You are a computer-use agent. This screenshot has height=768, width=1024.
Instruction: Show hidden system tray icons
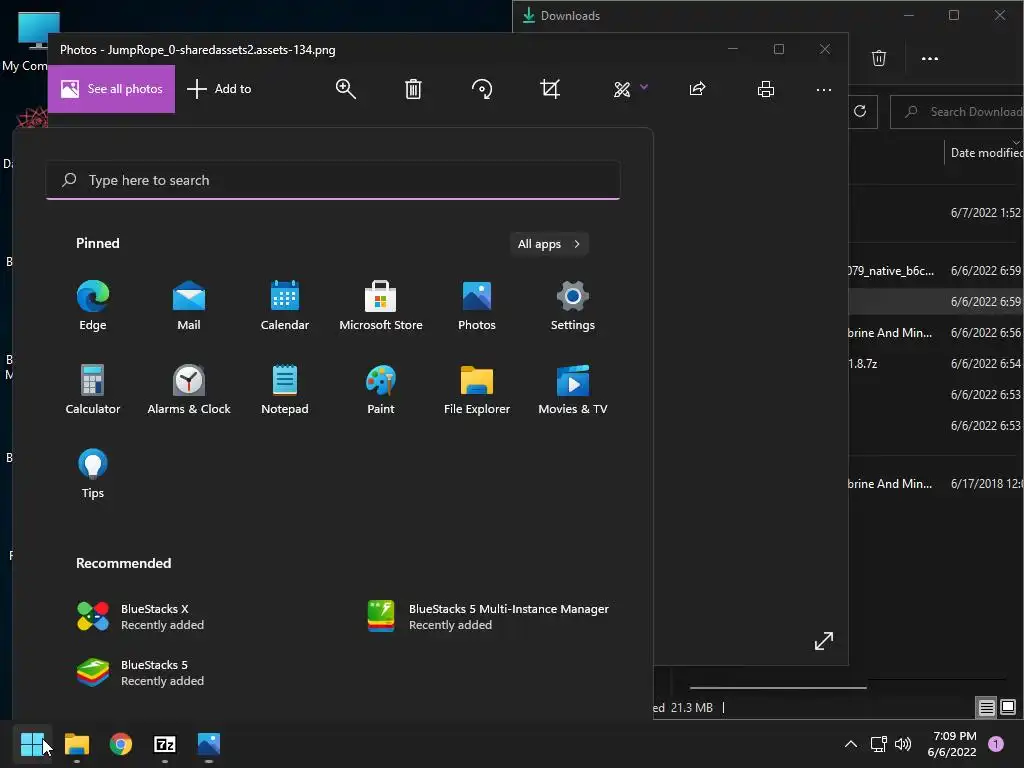(851, 744)
